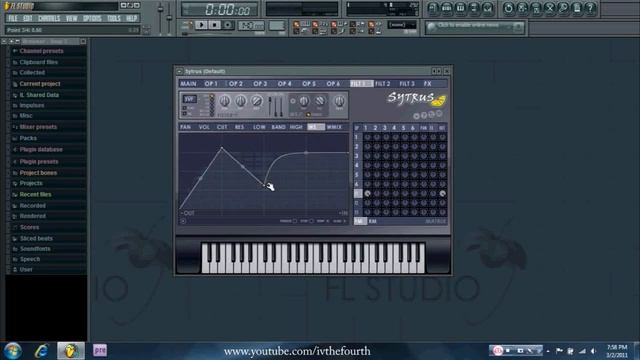Expand the Current project folder
The image size is (640, 360).
click(40, 84)
